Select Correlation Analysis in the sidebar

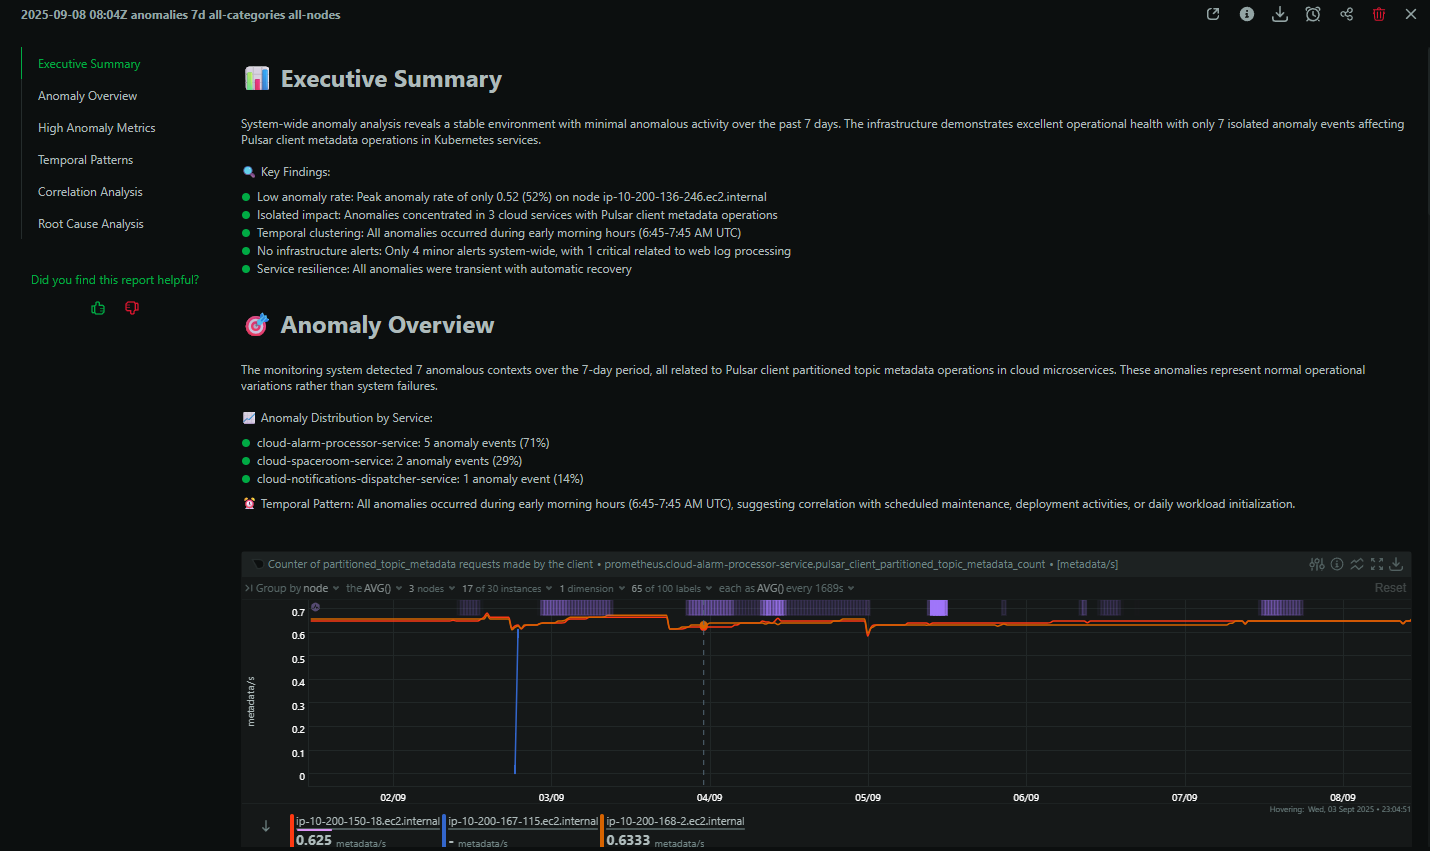click(x=90, y=191)
